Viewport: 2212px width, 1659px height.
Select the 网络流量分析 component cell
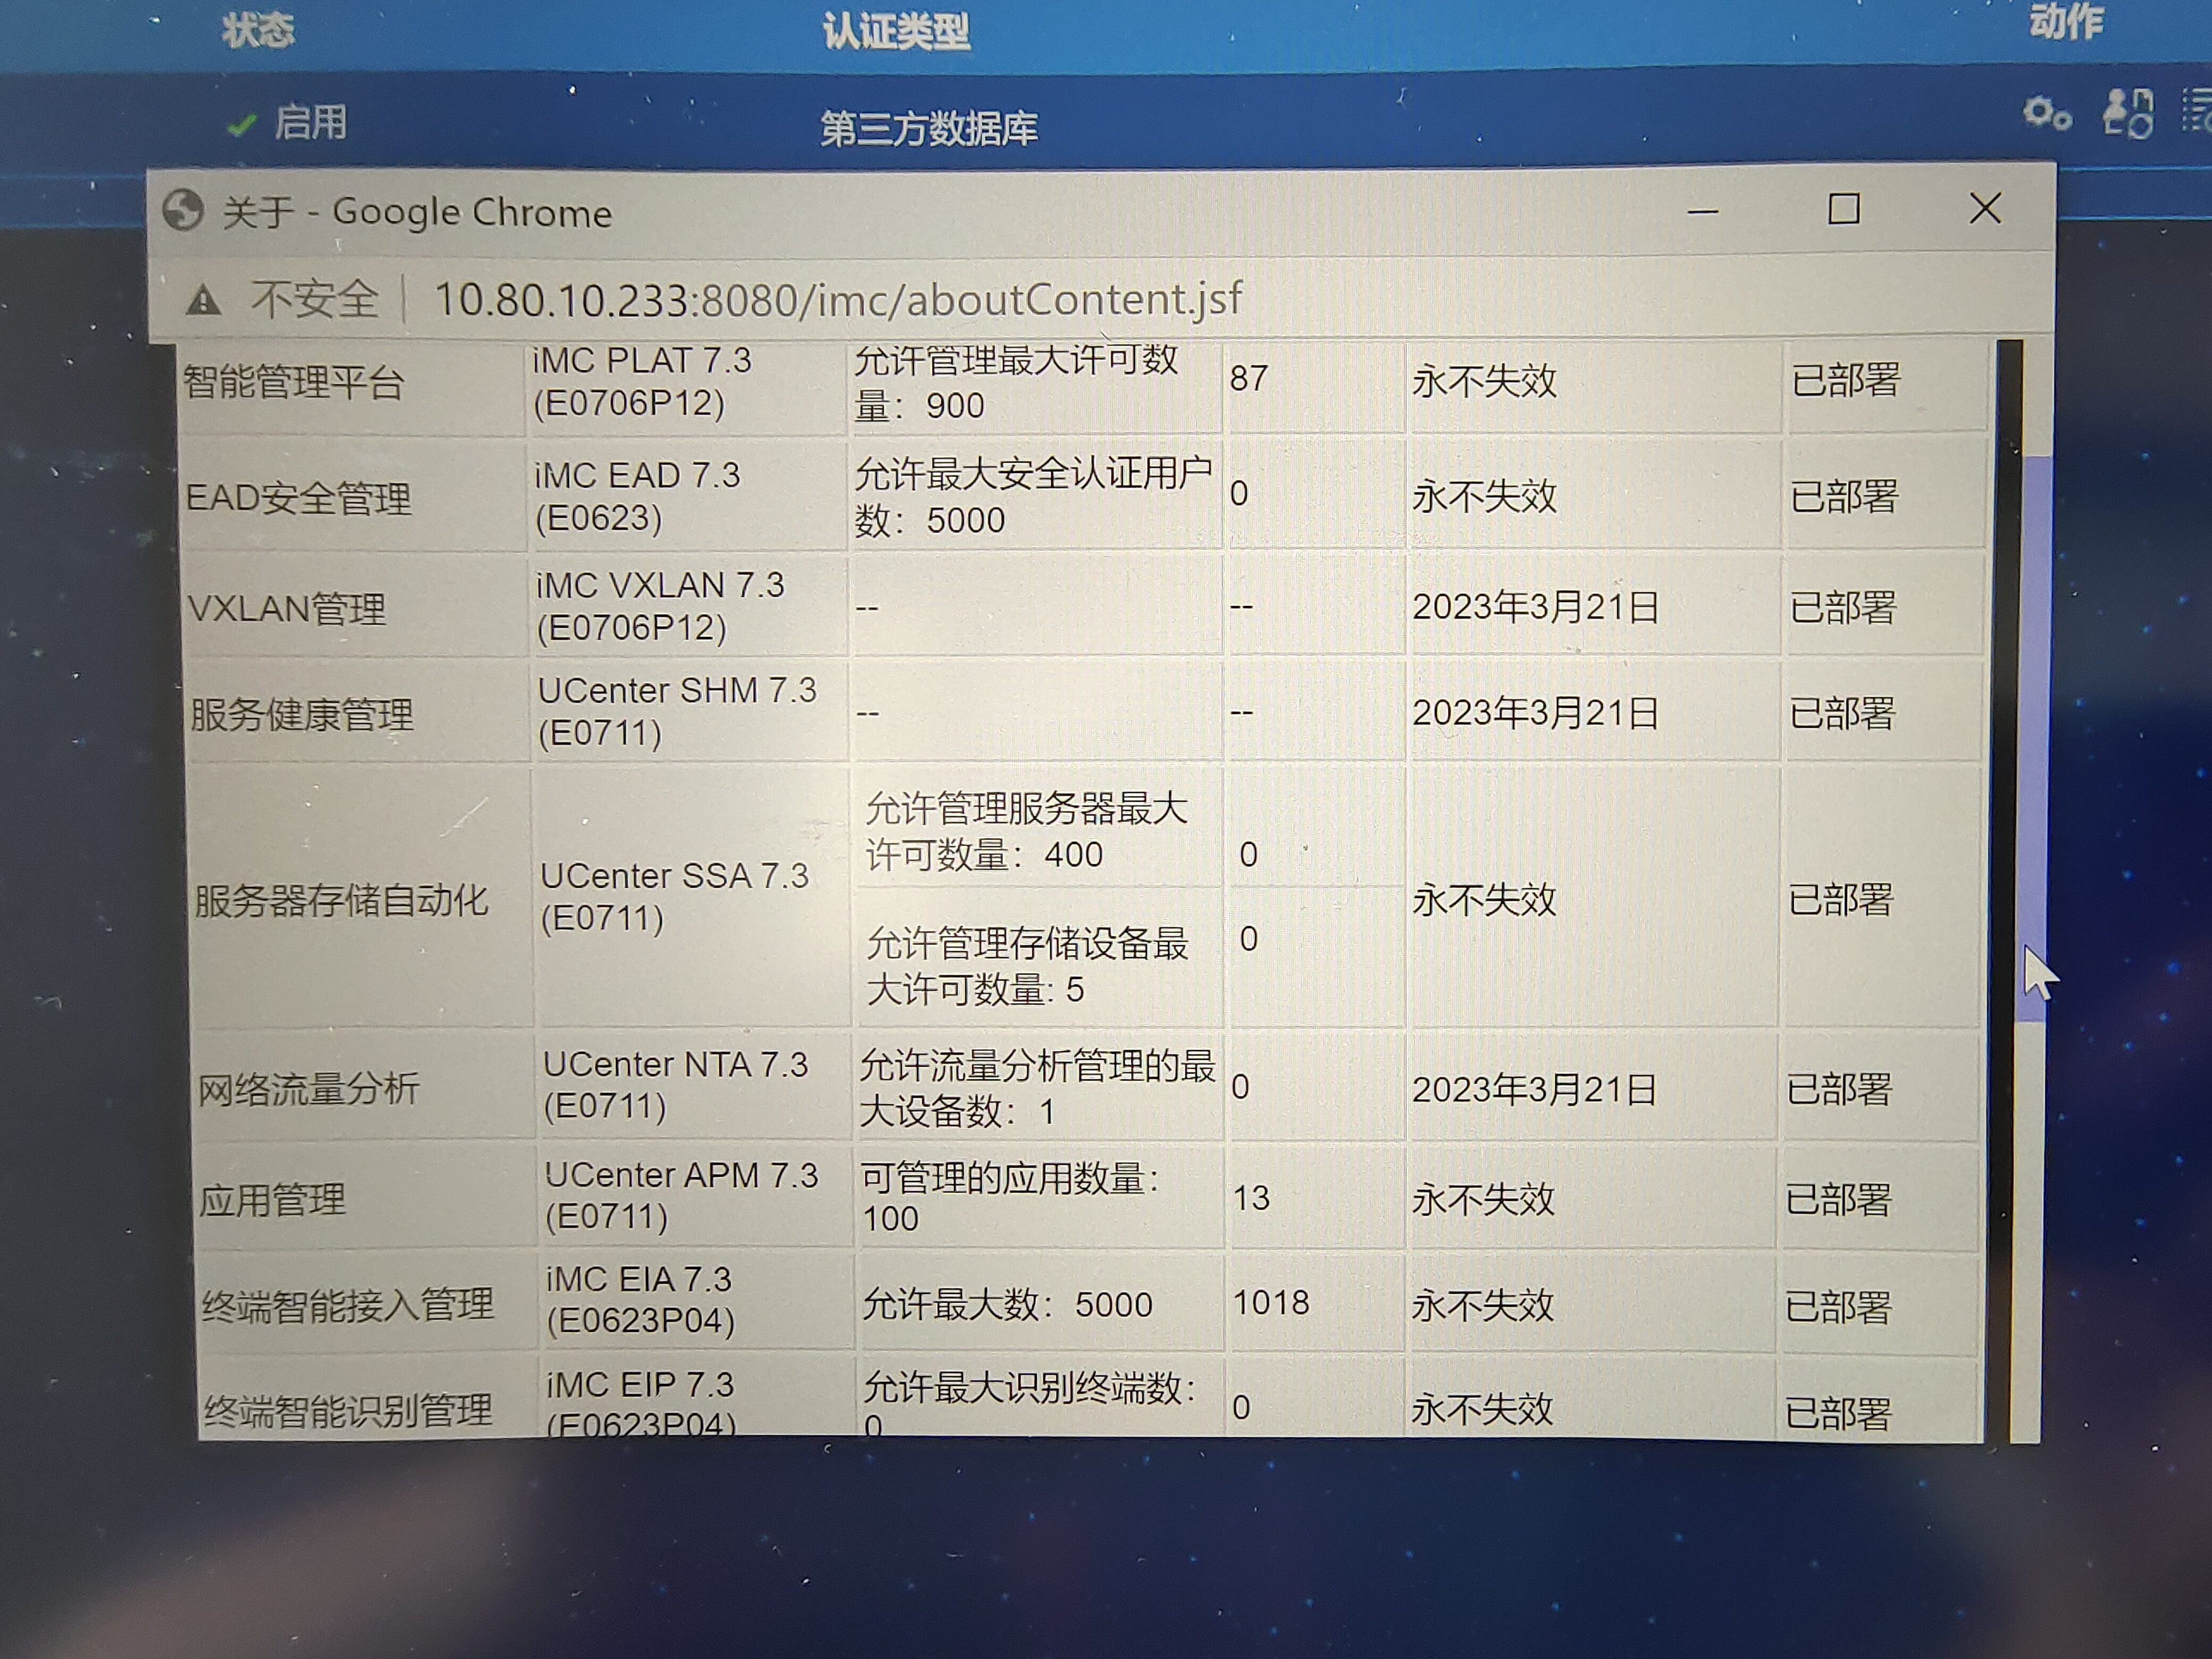pyautogui.click(x=308, y=1089)
